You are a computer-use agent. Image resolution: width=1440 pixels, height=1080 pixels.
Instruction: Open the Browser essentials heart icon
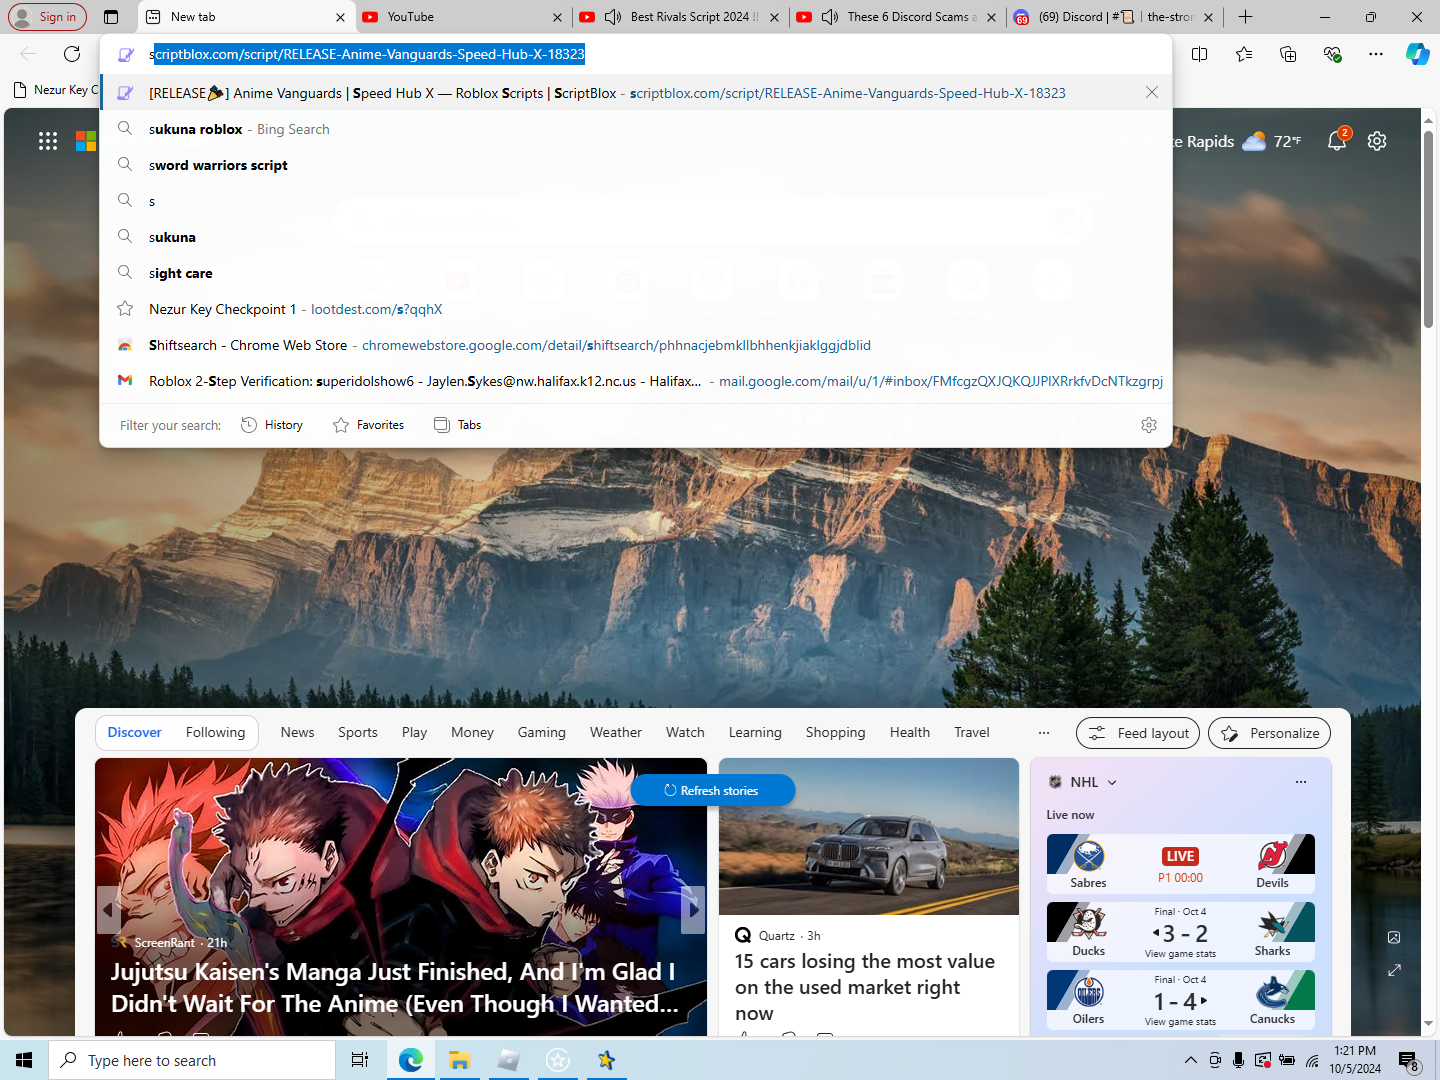point(1332,54)
